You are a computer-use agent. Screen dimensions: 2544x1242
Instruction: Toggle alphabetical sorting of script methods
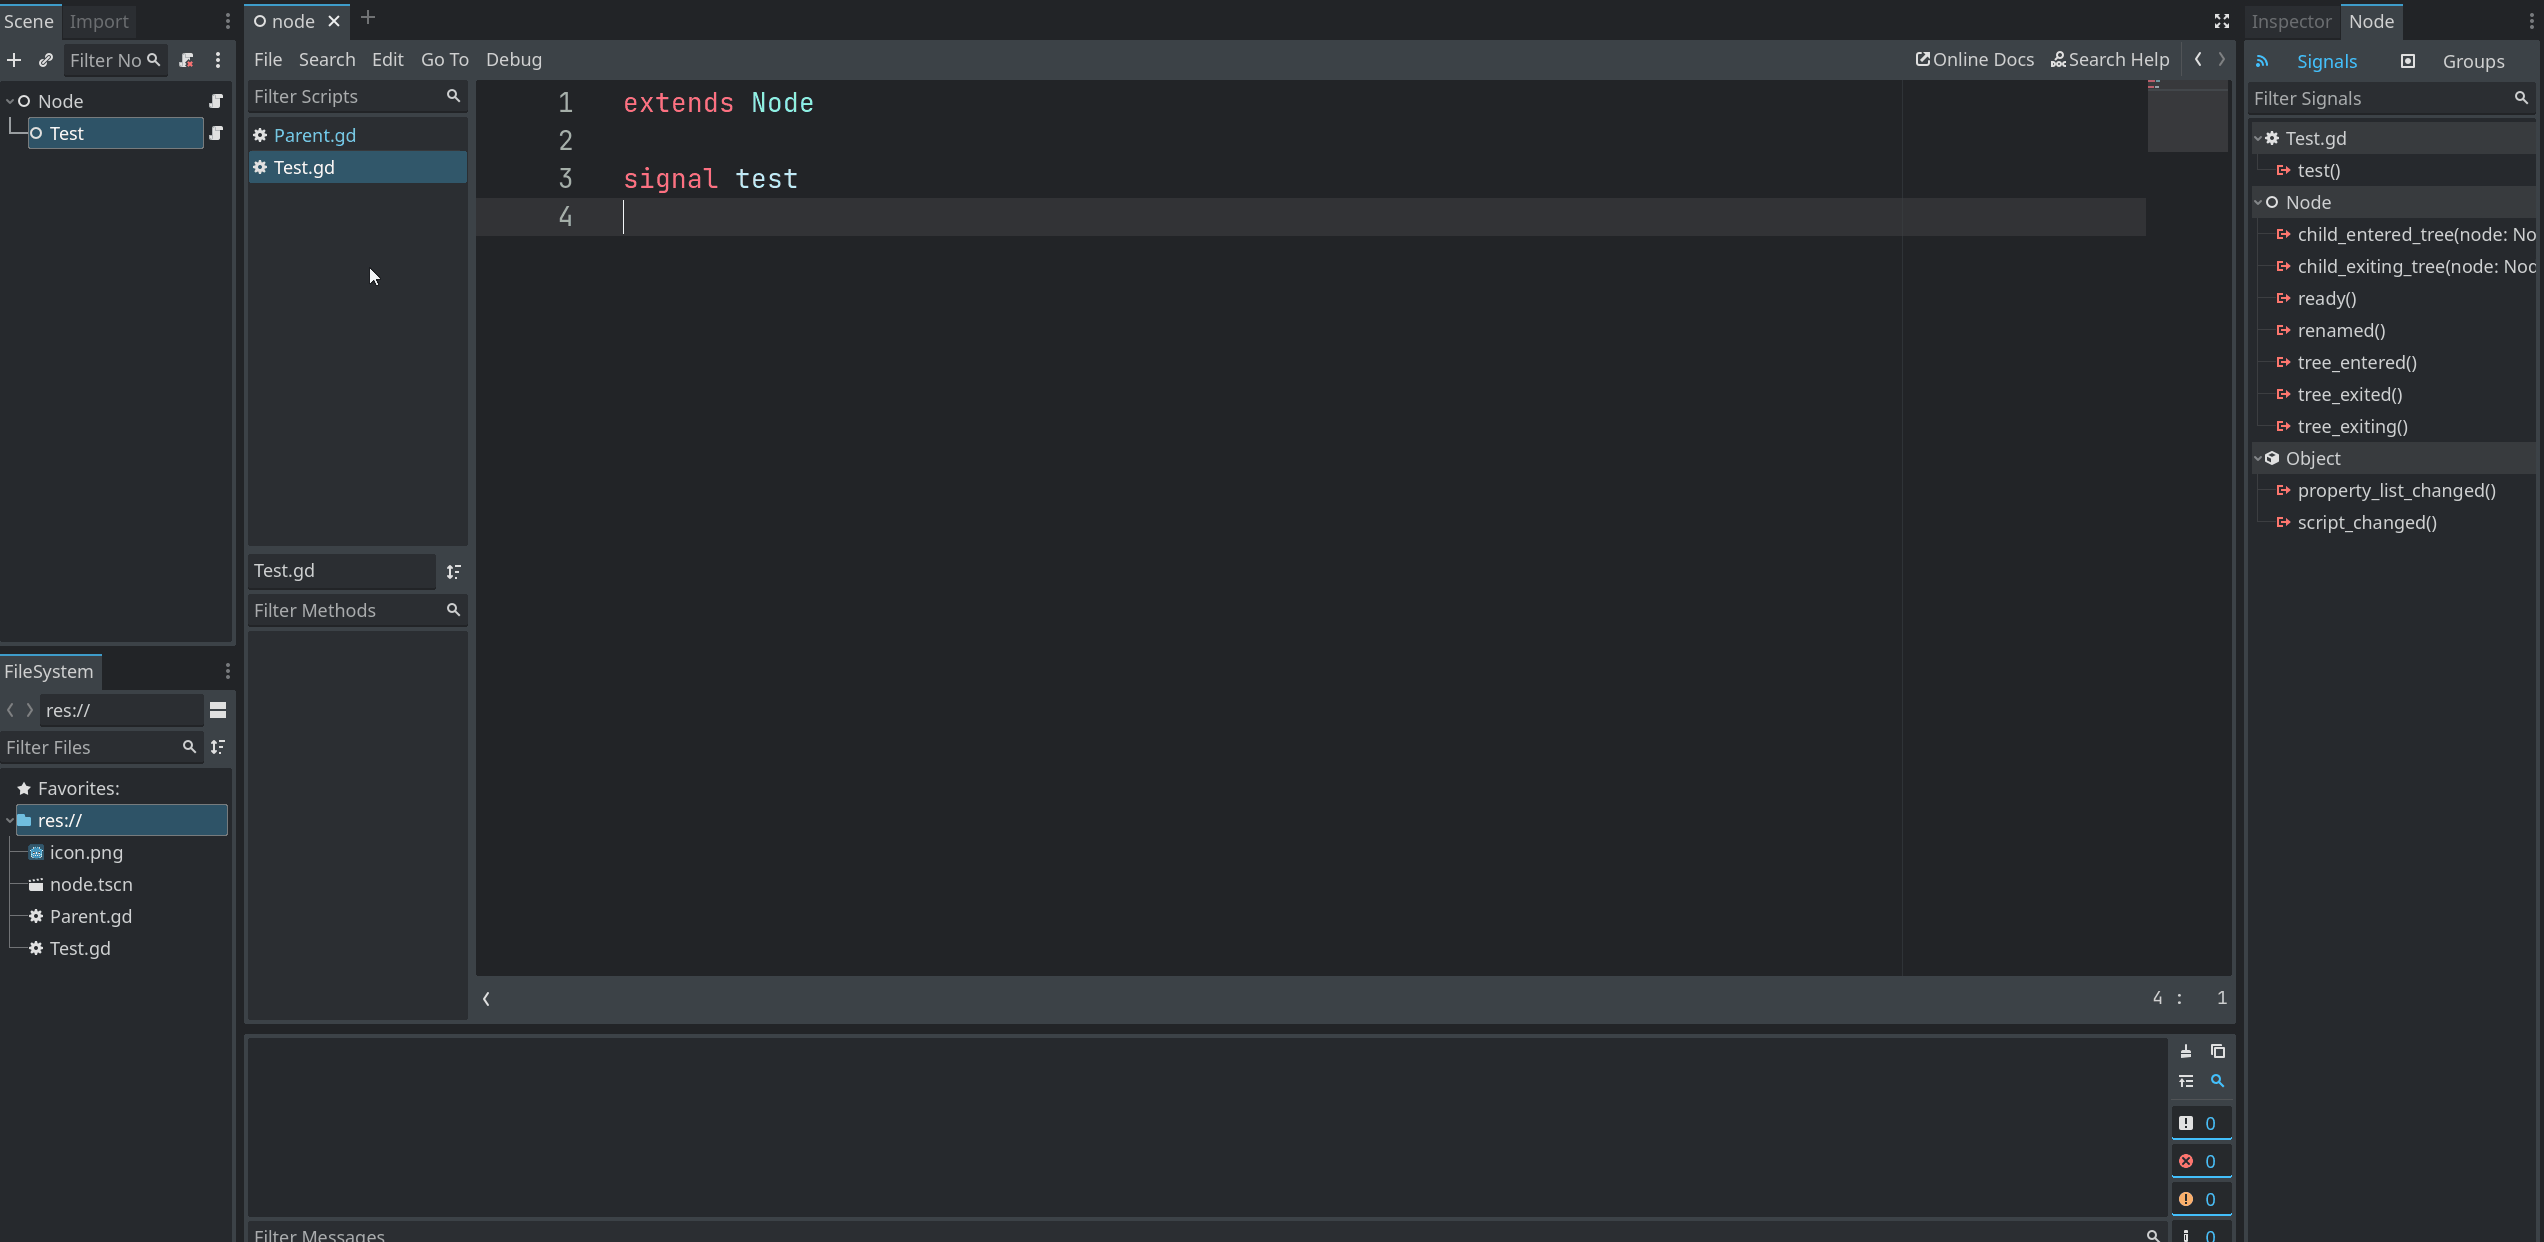453,571
